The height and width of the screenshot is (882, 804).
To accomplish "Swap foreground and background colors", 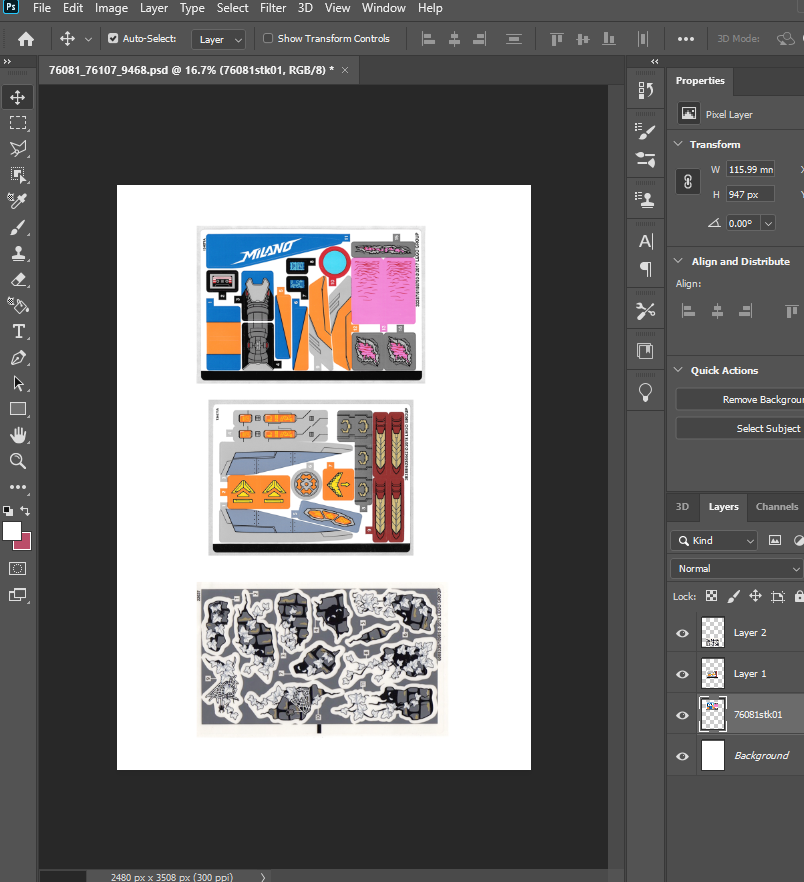I will (x=25, y=511).
